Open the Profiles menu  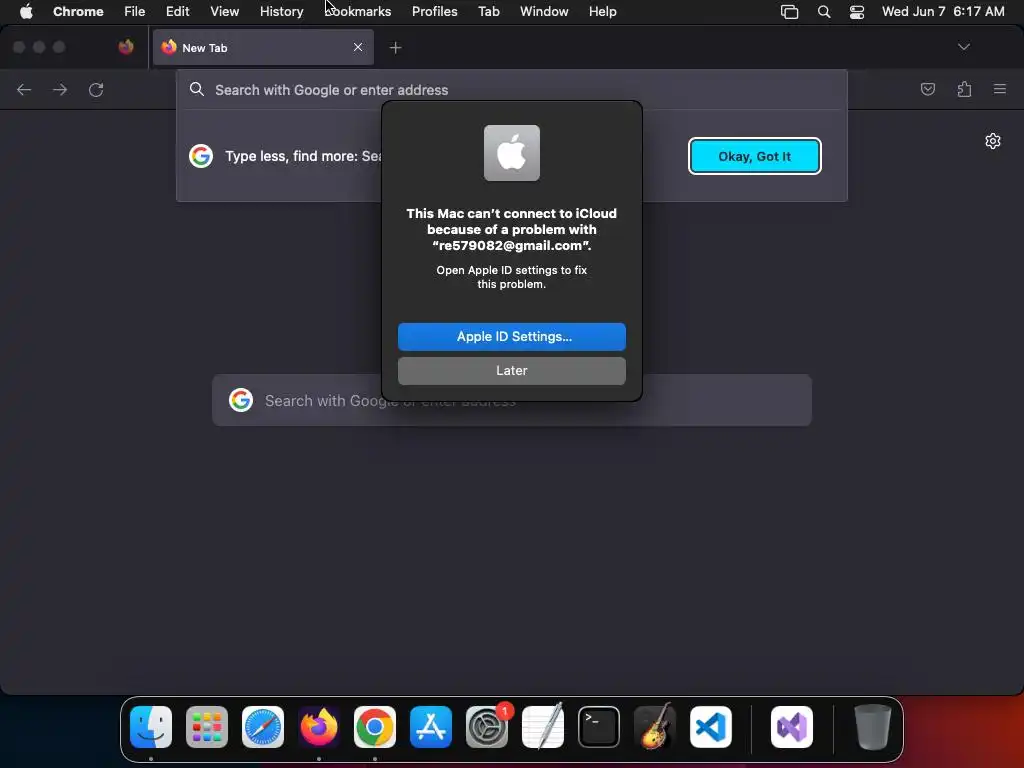[434, 11]
